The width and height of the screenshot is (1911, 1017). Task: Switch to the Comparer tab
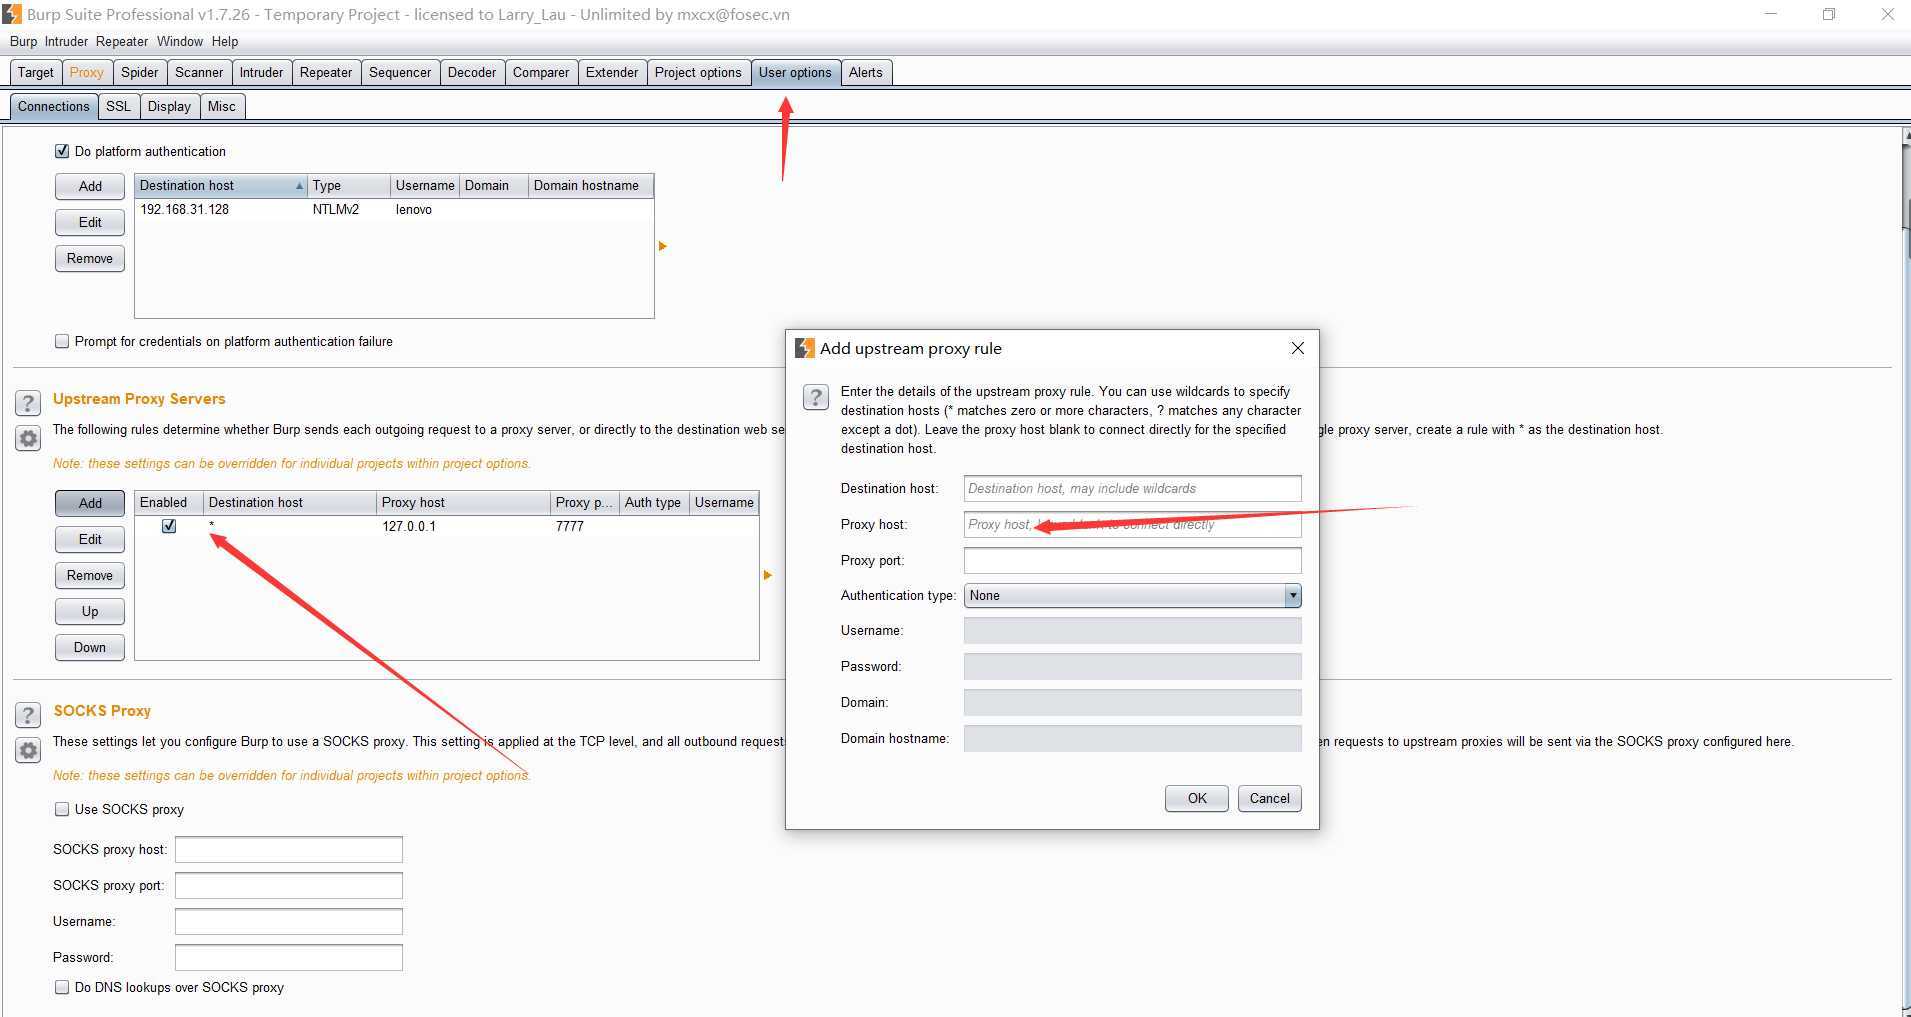pyautogui.click(x=541, y=72)
